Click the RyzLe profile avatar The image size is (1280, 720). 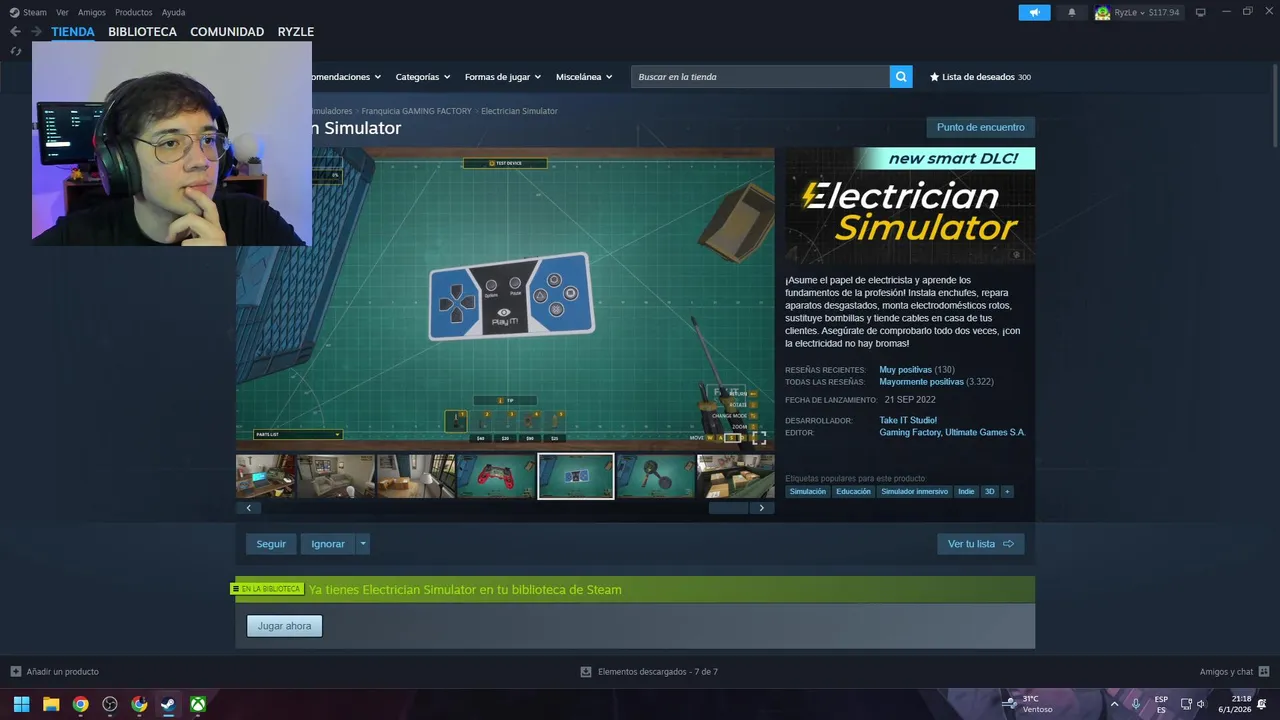pos(1102,12)
